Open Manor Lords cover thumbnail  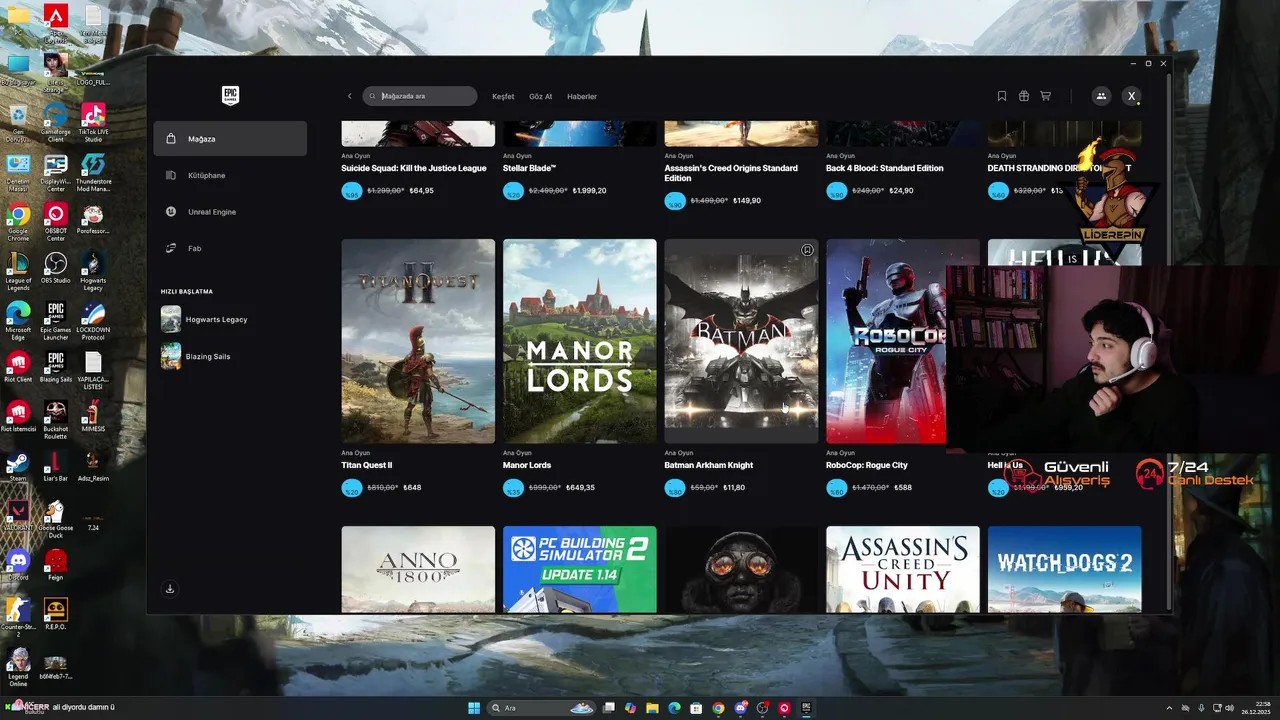(580, 341)
